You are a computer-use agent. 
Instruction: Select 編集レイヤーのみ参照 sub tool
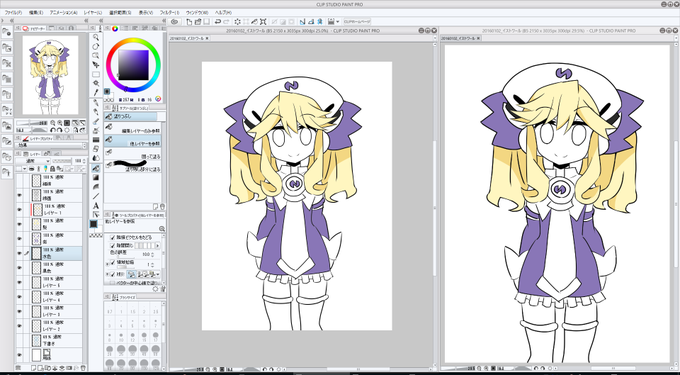tap(134, 128)
